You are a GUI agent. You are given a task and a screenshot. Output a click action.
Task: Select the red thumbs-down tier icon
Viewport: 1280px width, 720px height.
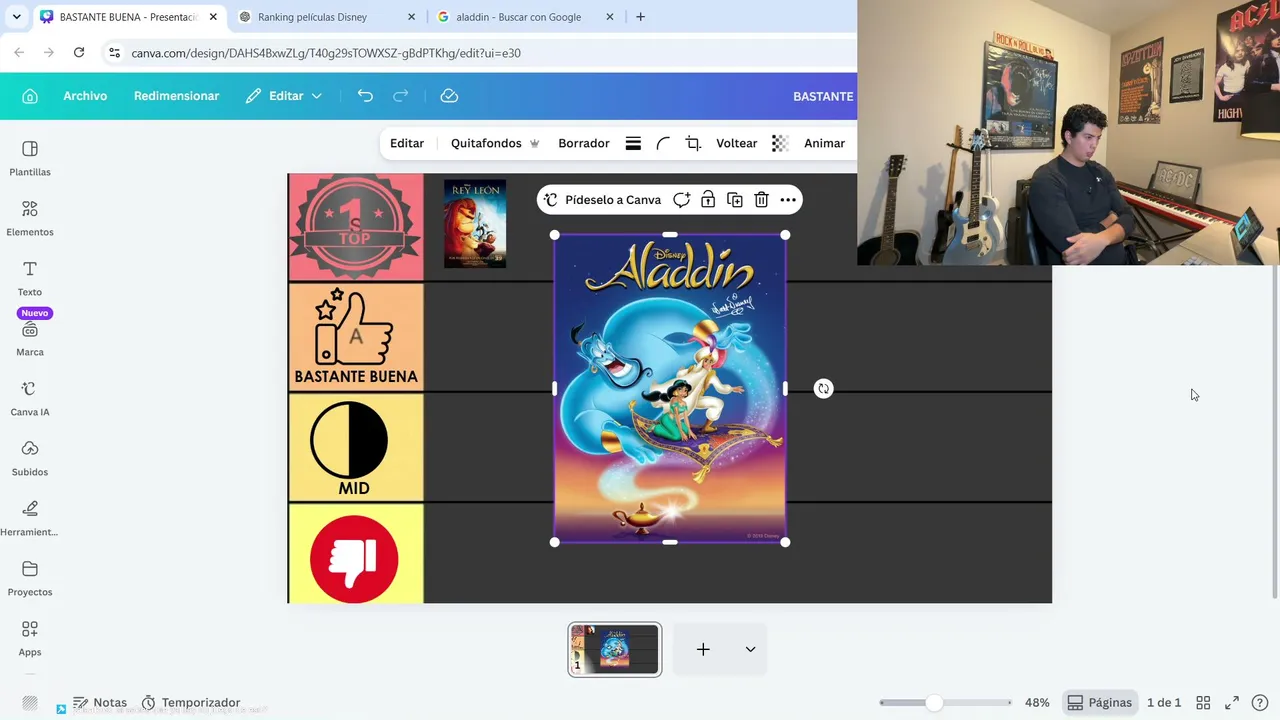(354, 559)
